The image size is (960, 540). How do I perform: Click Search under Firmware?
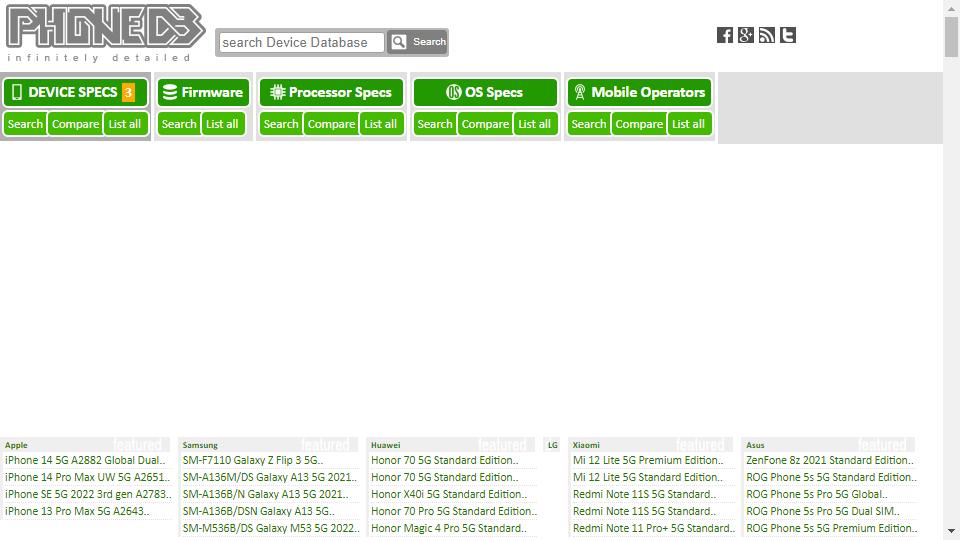(x=179, y=124)
